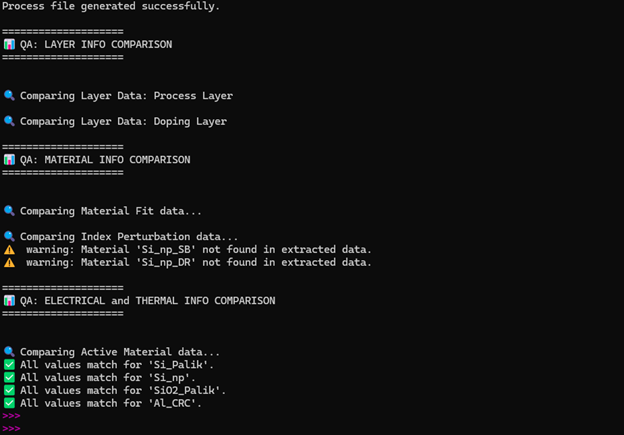Click magnifier icon beside Index Perturbation data
The height and width of the screenshot is (435, 624).
click(9, 236)
